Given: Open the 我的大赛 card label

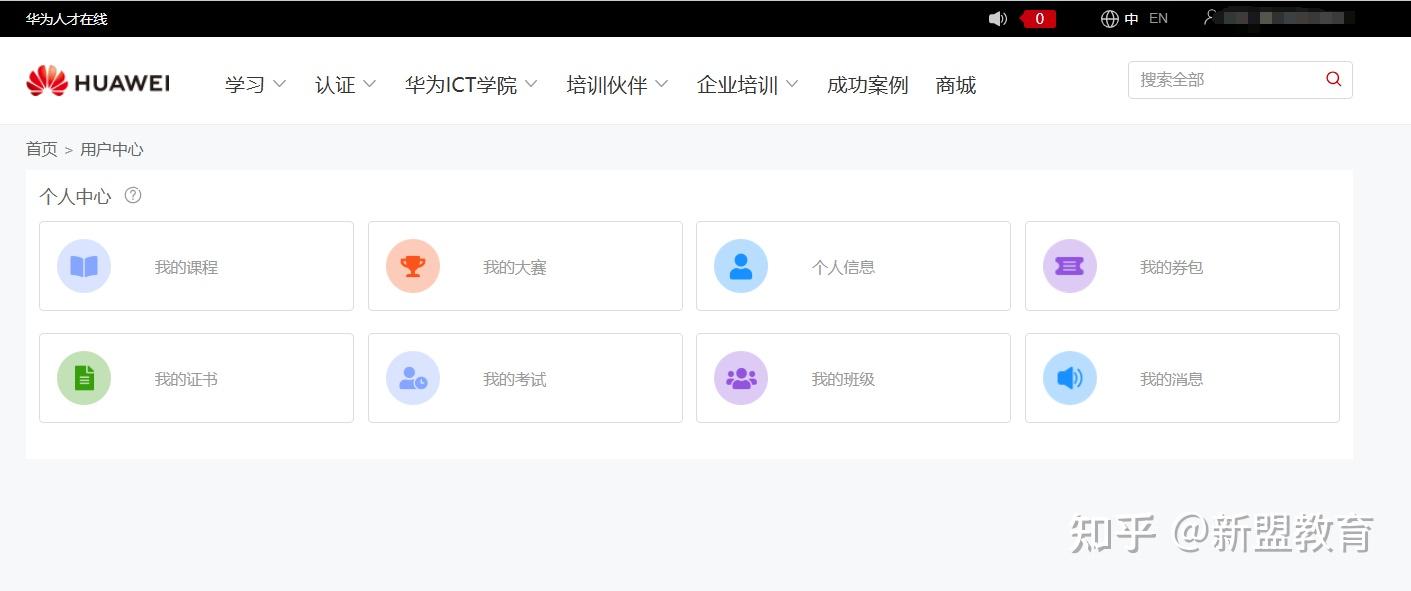Looking at the screenshot, I should coord(515,267).
